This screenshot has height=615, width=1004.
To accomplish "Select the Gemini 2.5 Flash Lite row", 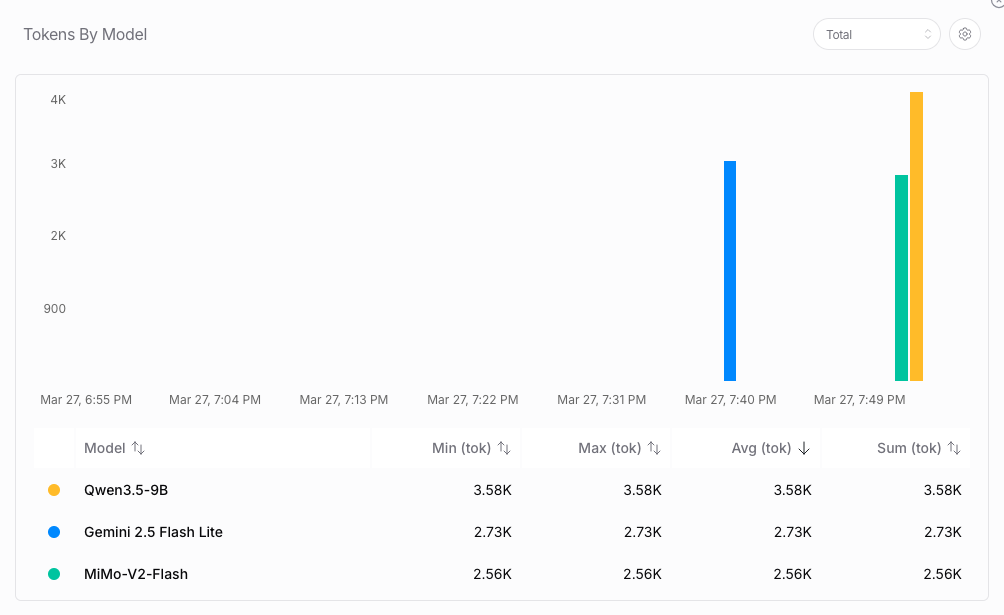I will coord(153,532).
